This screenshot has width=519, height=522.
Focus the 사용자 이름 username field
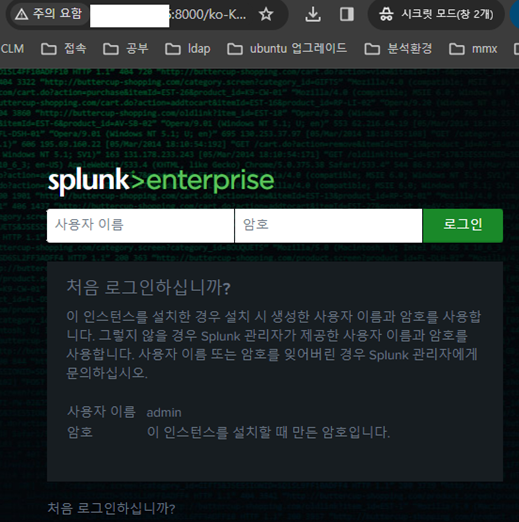coord(140,225)
